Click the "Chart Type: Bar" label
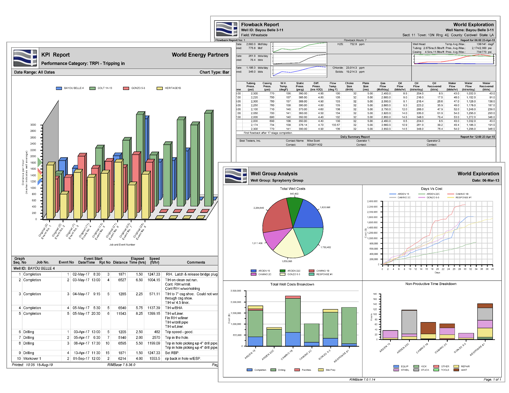The image size is (509, 393). 214,72
